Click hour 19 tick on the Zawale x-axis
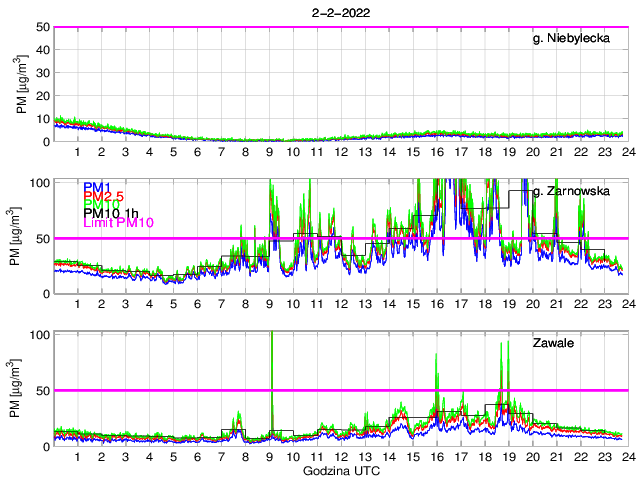Viewport: 640px width, 480px height. 508,457
